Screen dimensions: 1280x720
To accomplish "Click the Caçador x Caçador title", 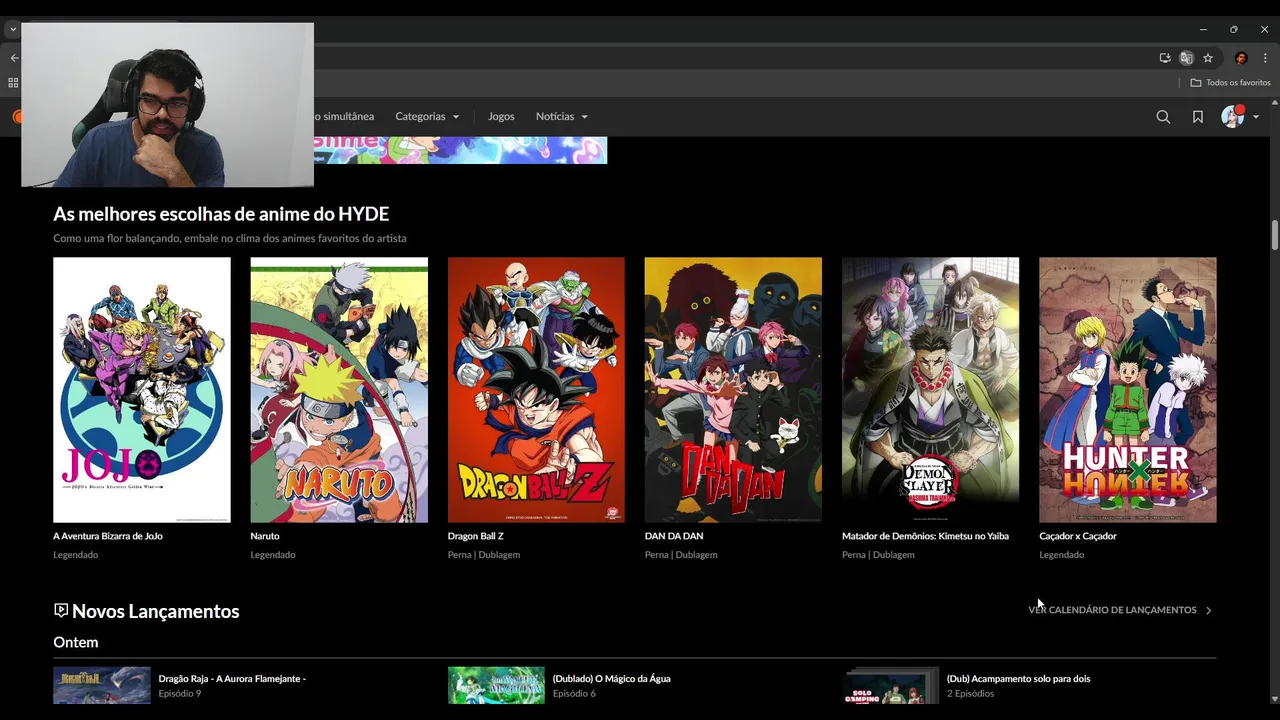I will (1078, 536).
